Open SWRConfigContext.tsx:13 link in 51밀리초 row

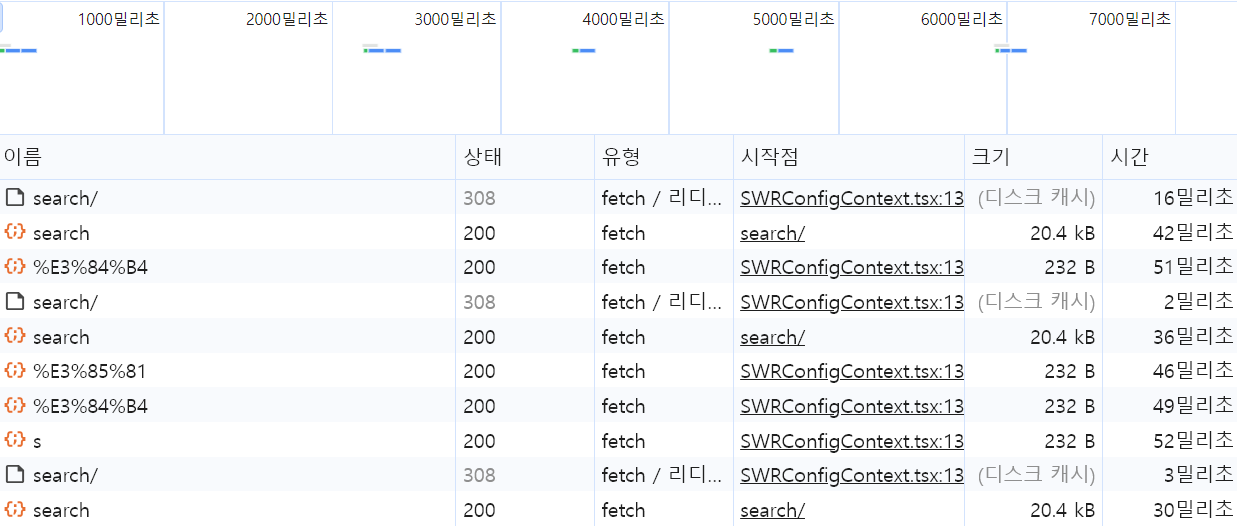click(852, 267)
